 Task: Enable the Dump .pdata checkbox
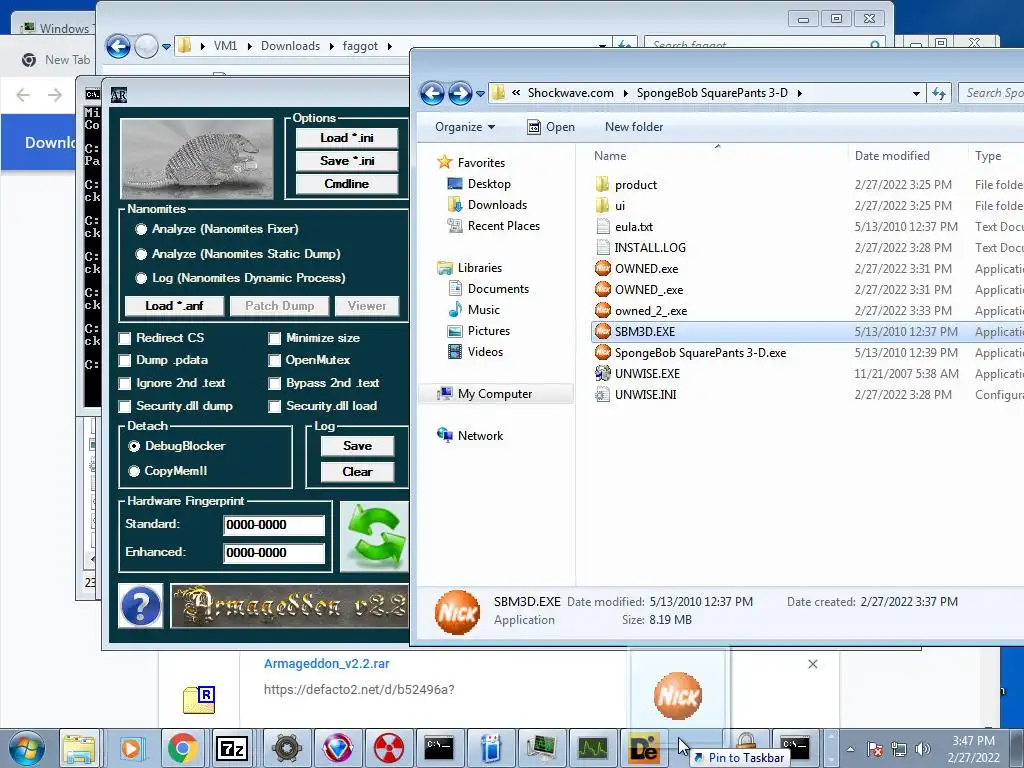(125, 360)
